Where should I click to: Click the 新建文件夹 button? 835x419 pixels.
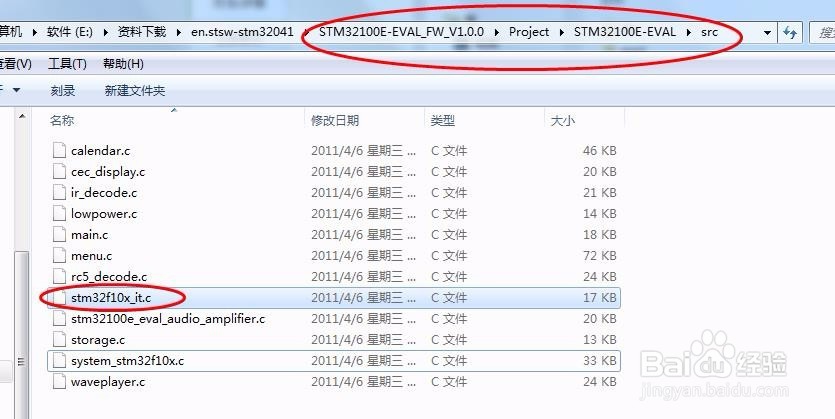click(135, 91)
